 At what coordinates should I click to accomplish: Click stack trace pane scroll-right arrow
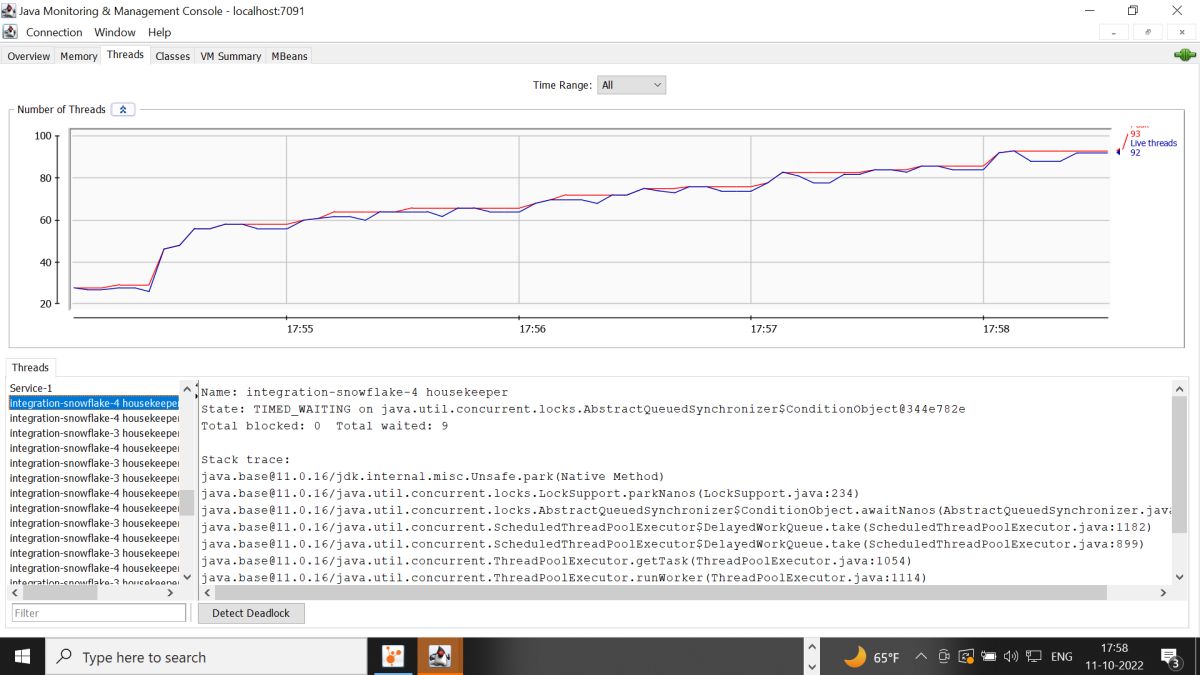point(1163,593)
